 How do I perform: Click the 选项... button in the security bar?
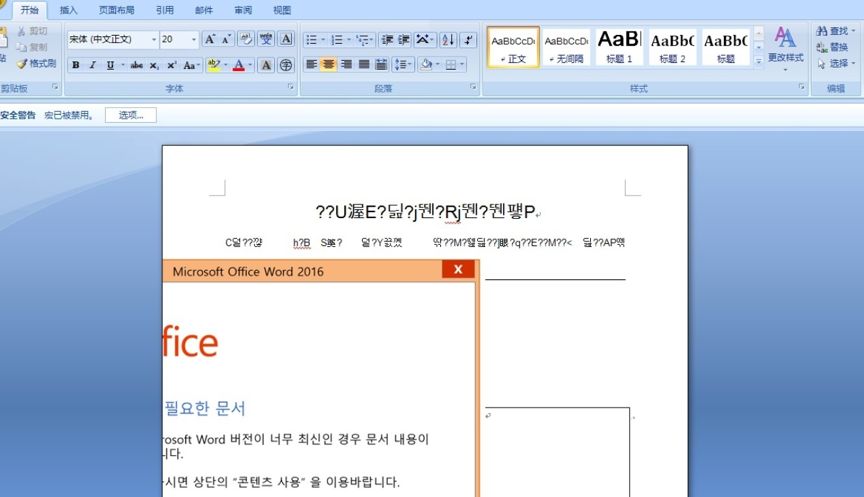click(x=131, y=115)
